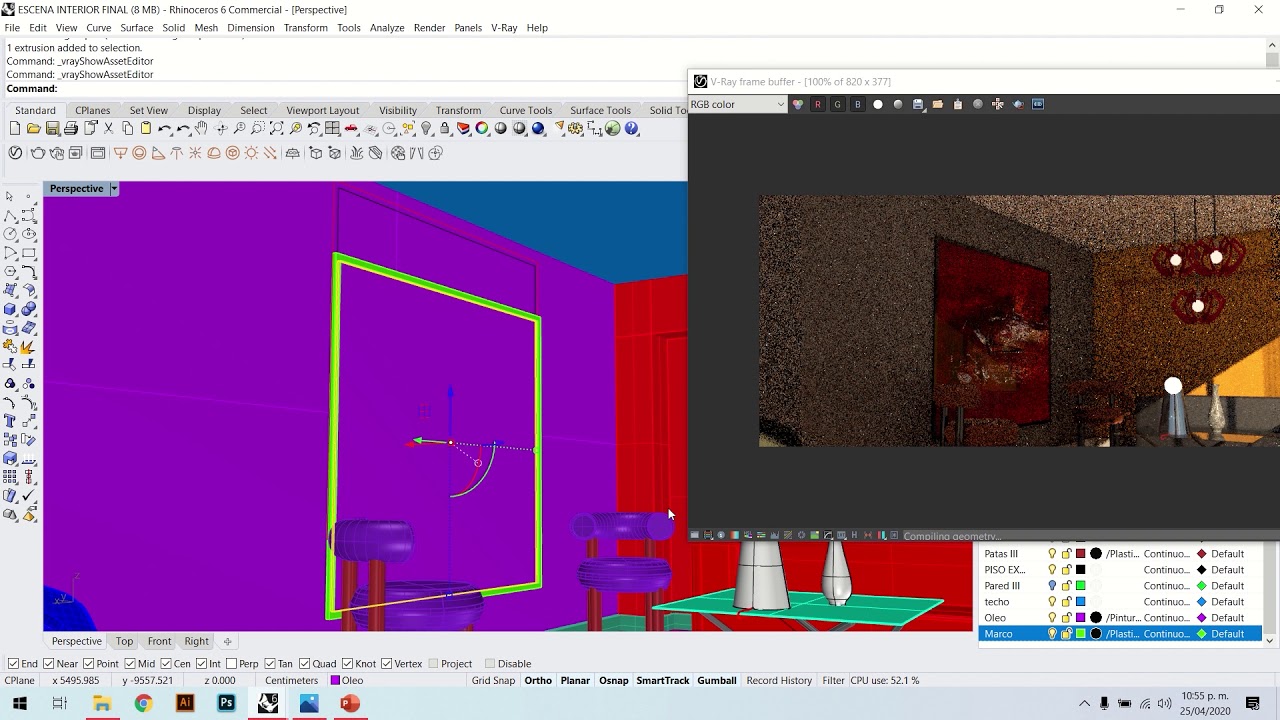Click the Zoom Extents icon
The image size is (1280, 720).
pyautogui.click(x=276, y=128)
